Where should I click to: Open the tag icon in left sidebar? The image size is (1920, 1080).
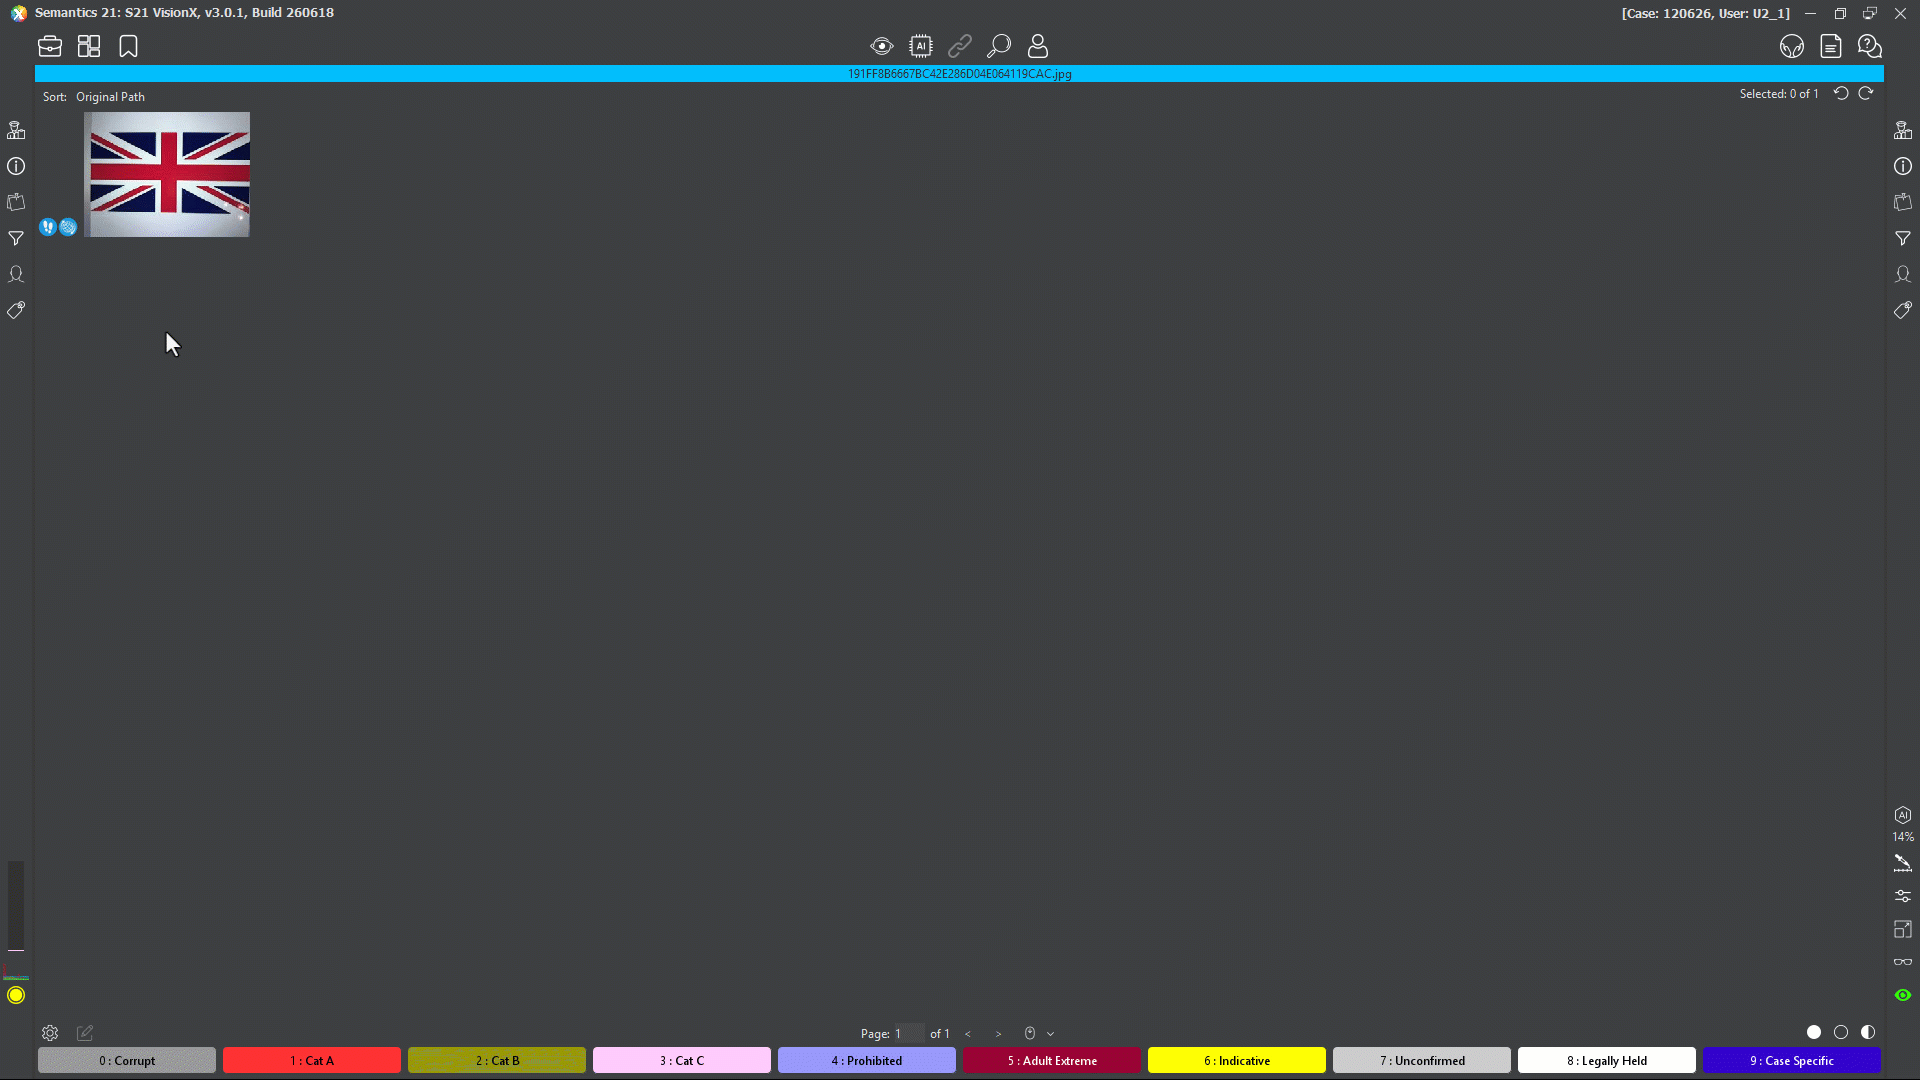16,310
